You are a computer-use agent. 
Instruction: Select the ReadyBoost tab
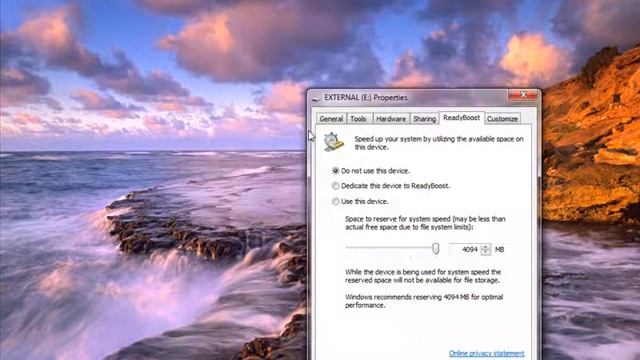click(462, 118)
